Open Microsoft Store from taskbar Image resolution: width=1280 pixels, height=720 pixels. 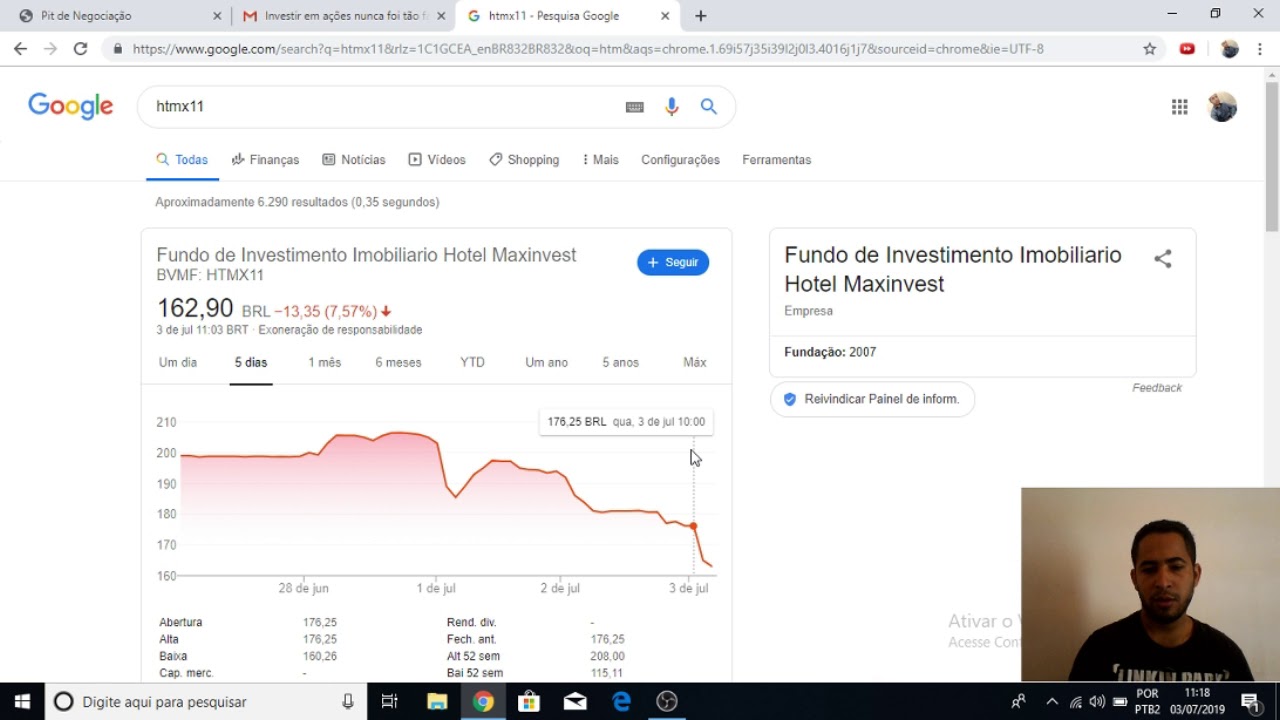pos(529,701)
